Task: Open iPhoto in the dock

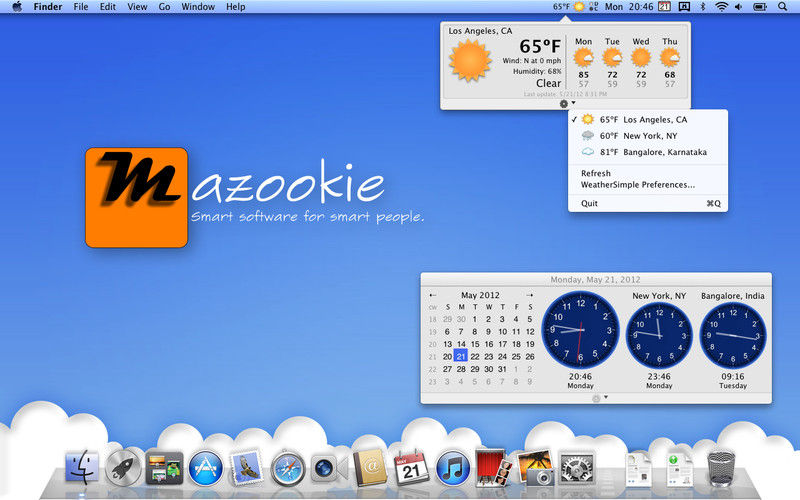Action: [x=535, y=467]
